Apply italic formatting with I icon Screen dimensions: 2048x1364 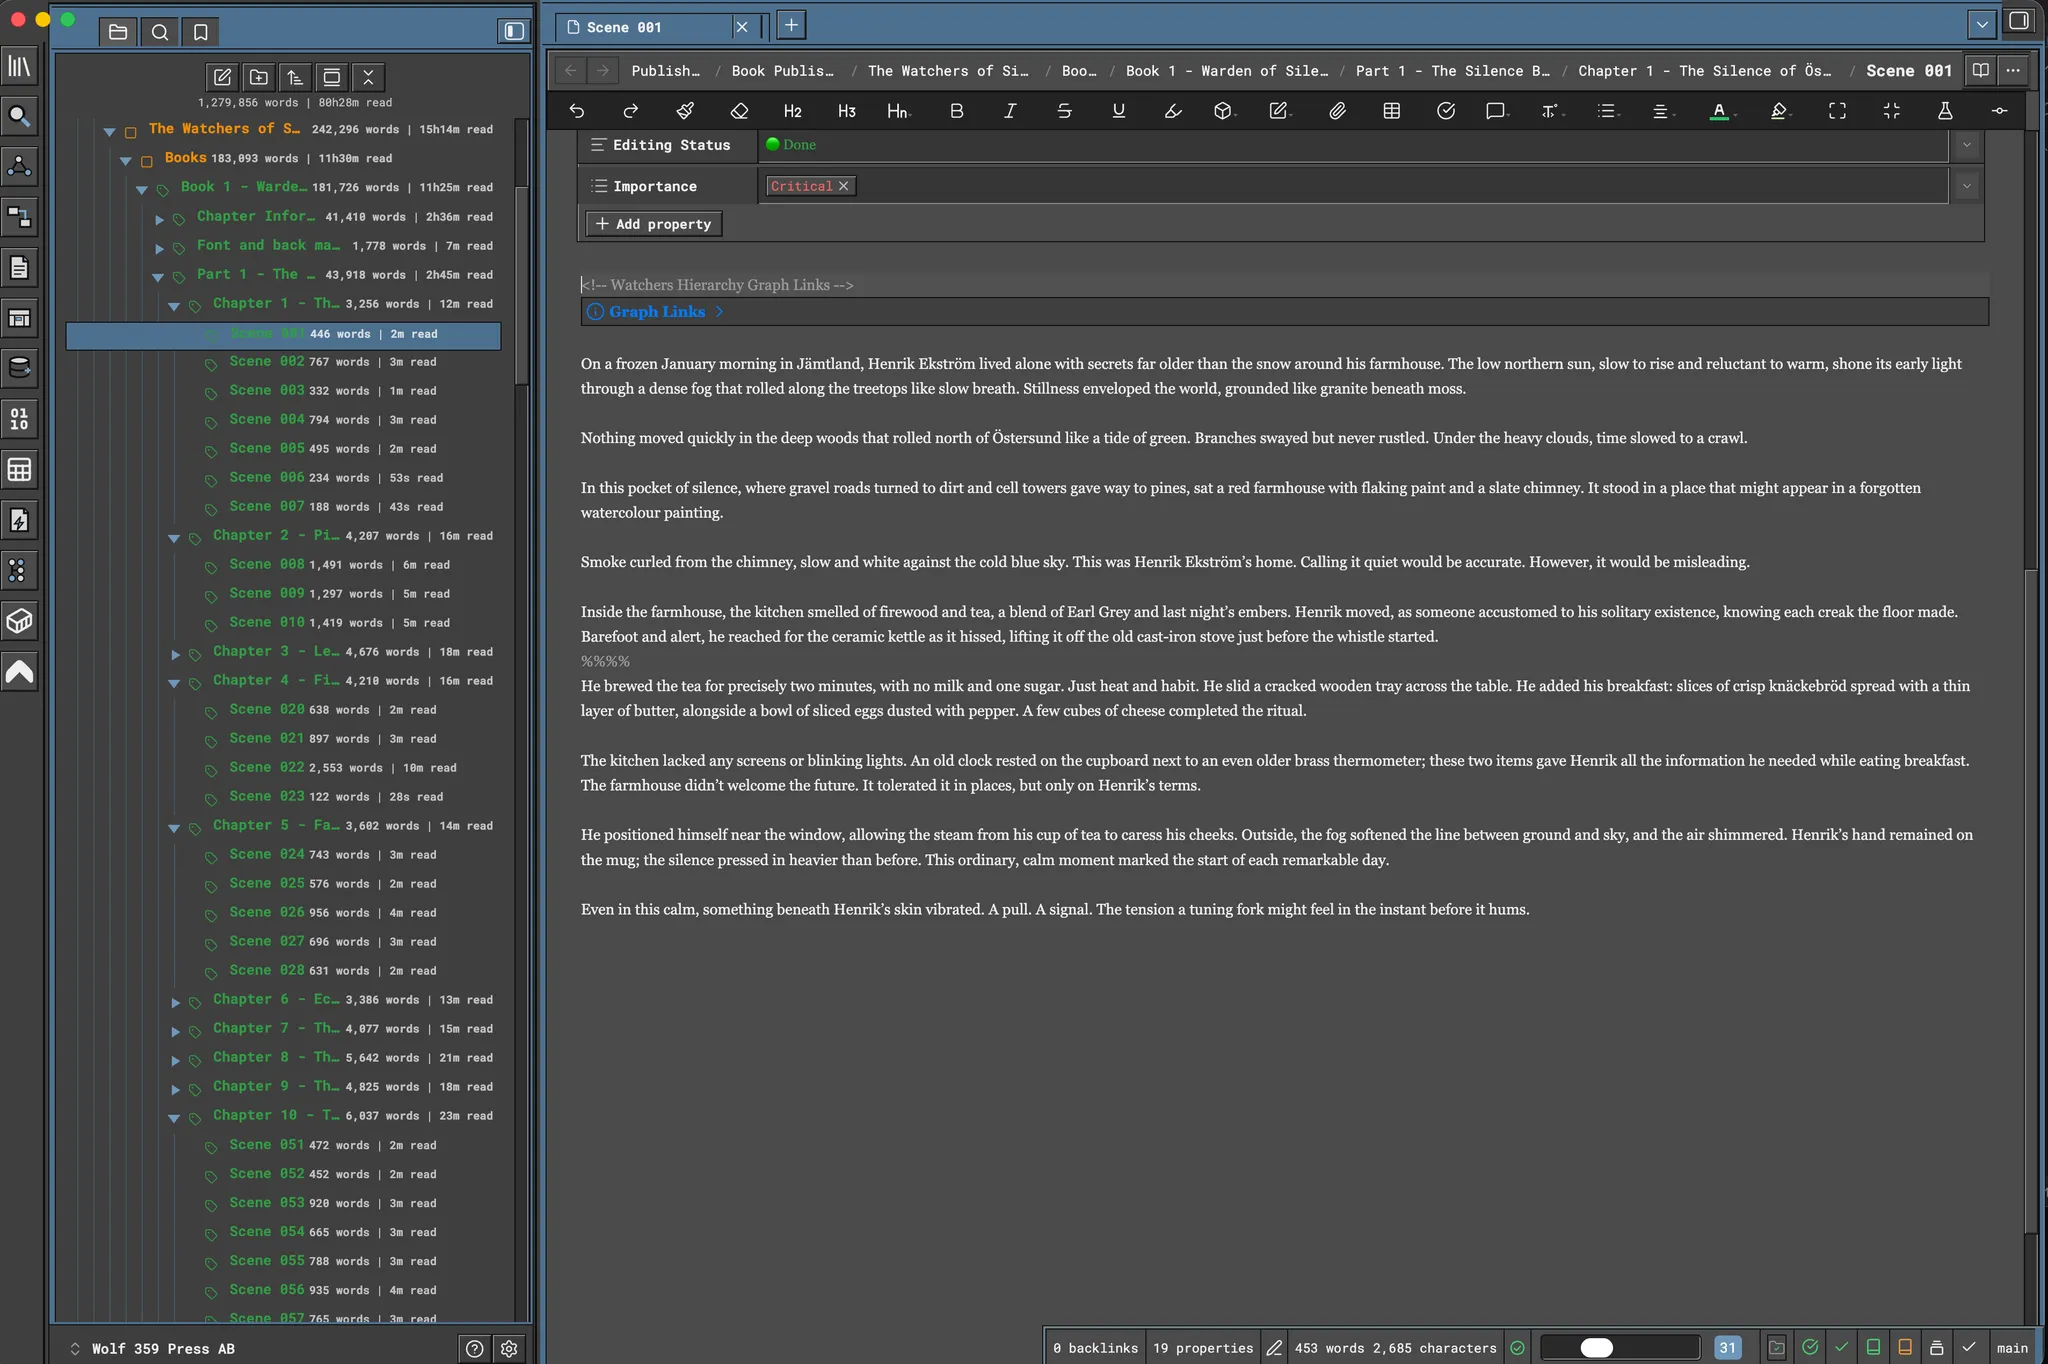(x=1010, y=111)
